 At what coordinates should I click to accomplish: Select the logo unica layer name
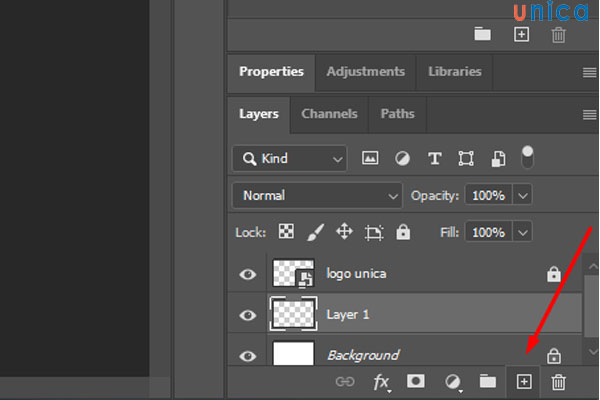356,274
